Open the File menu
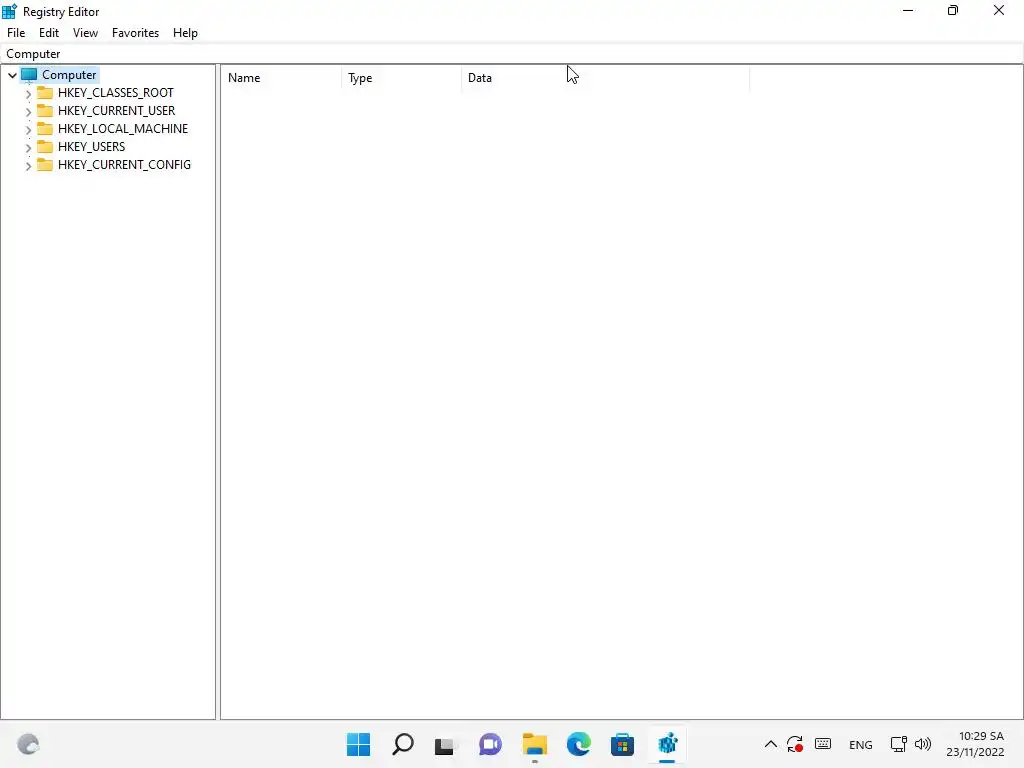Viewport: 1024px width, 768px height. (16, 33)
